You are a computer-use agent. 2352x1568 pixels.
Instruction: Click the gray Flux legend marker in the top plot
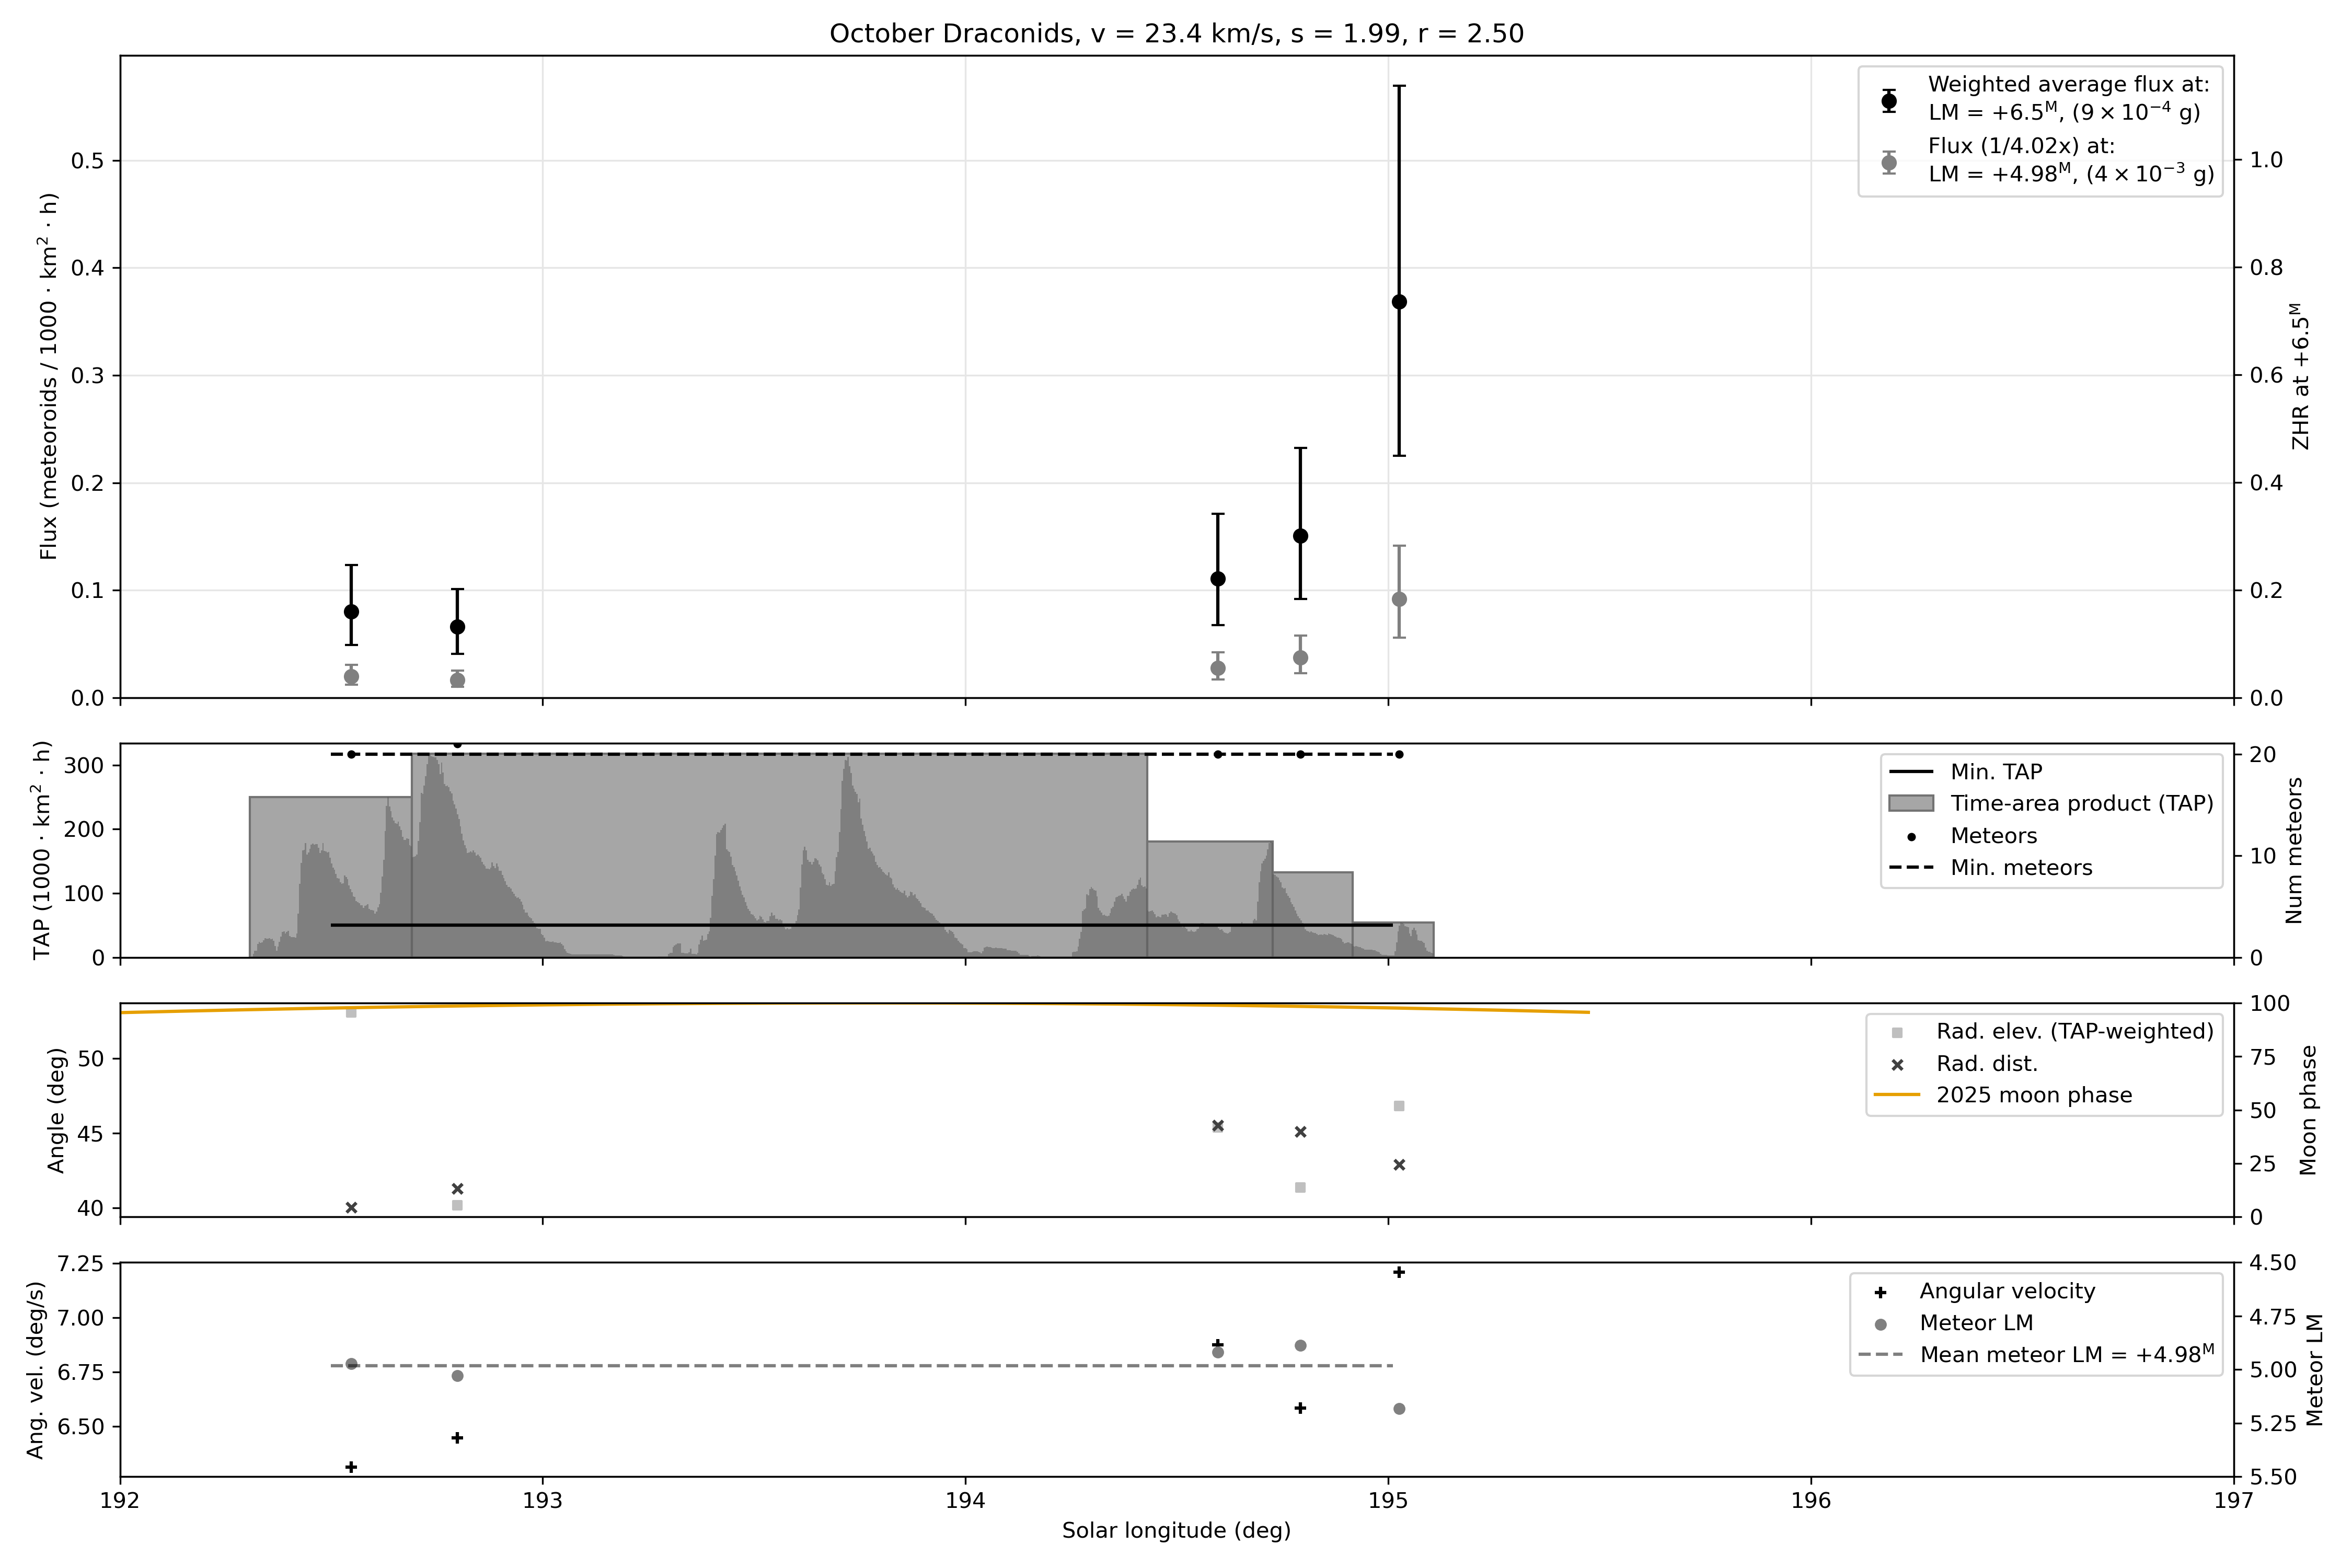click(x=1889, y=162)
